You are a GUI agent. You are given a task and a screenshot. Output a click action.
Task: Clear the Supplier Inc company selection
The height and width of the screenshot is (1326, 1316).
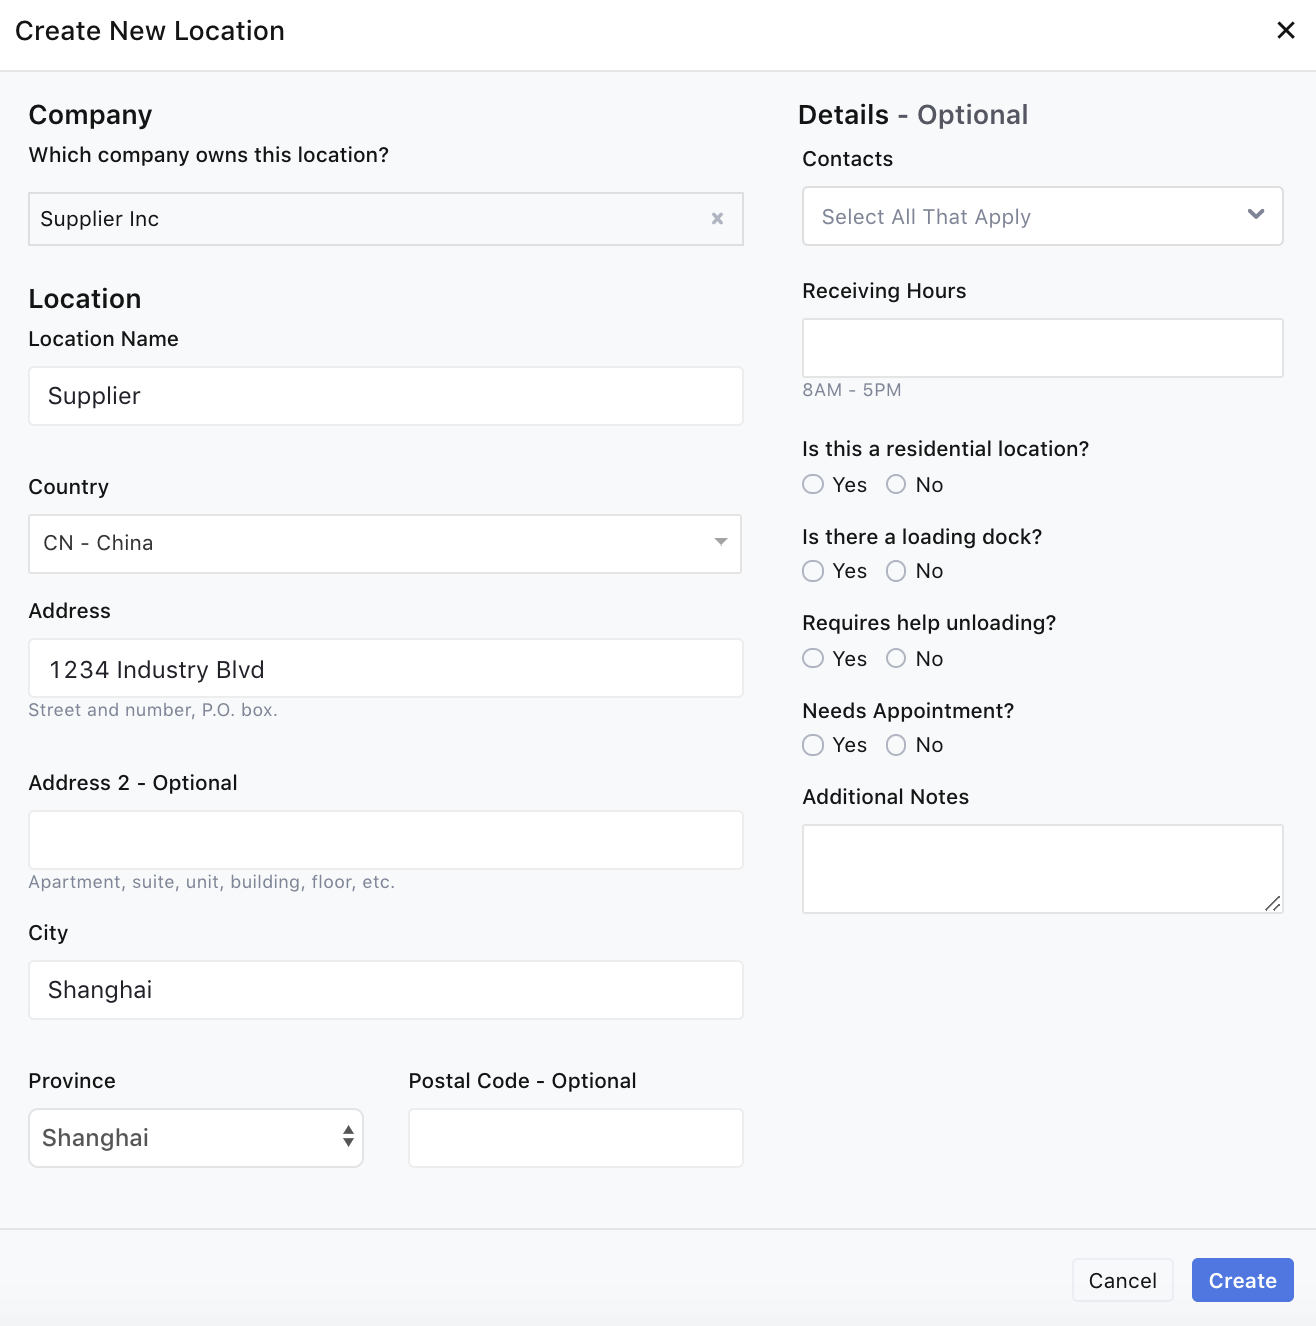point(717,219)
